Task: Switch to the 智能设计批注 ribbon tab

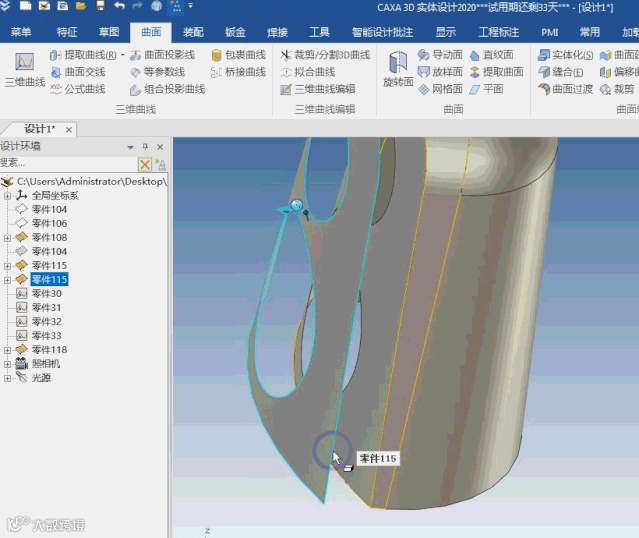Action: pyautogui.click(x=382, y=32)
